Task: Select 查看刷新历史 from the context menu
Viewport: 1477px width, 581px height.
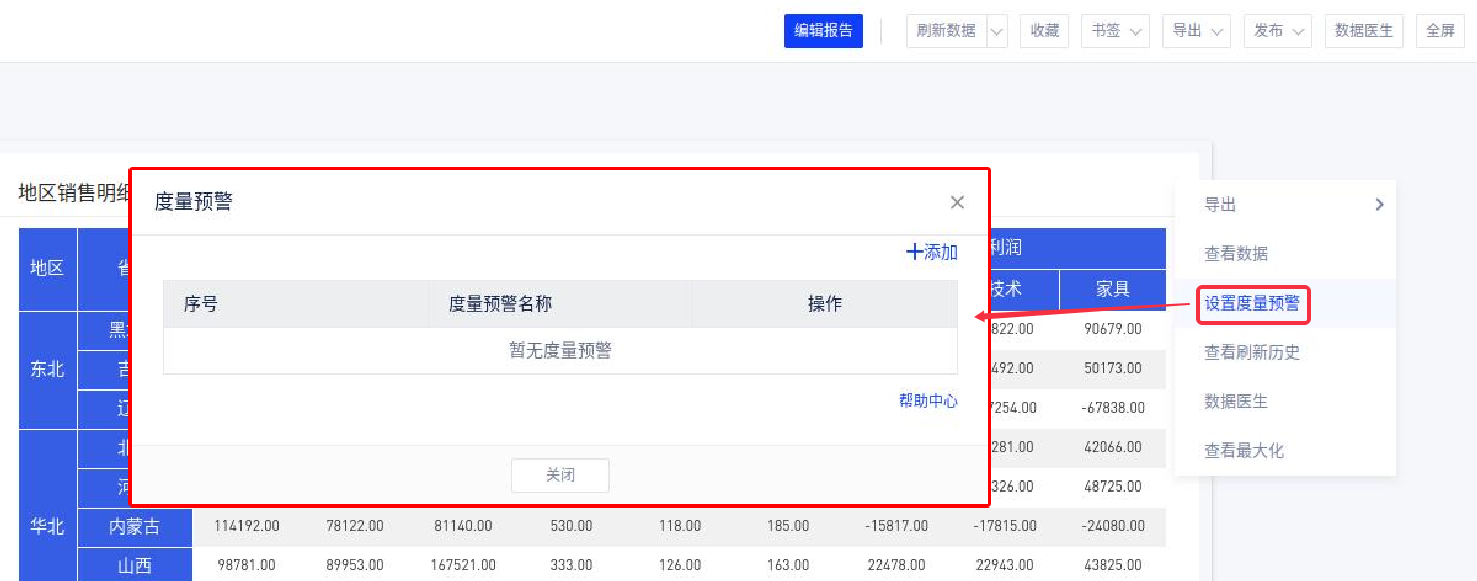Action: coord(1251,352)
